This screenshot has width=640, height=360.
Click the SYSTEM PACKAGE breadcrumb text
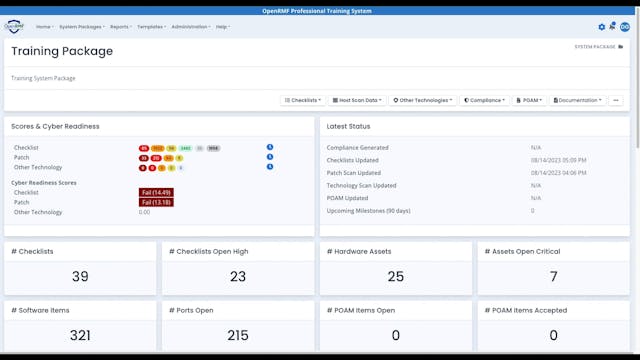595,47
